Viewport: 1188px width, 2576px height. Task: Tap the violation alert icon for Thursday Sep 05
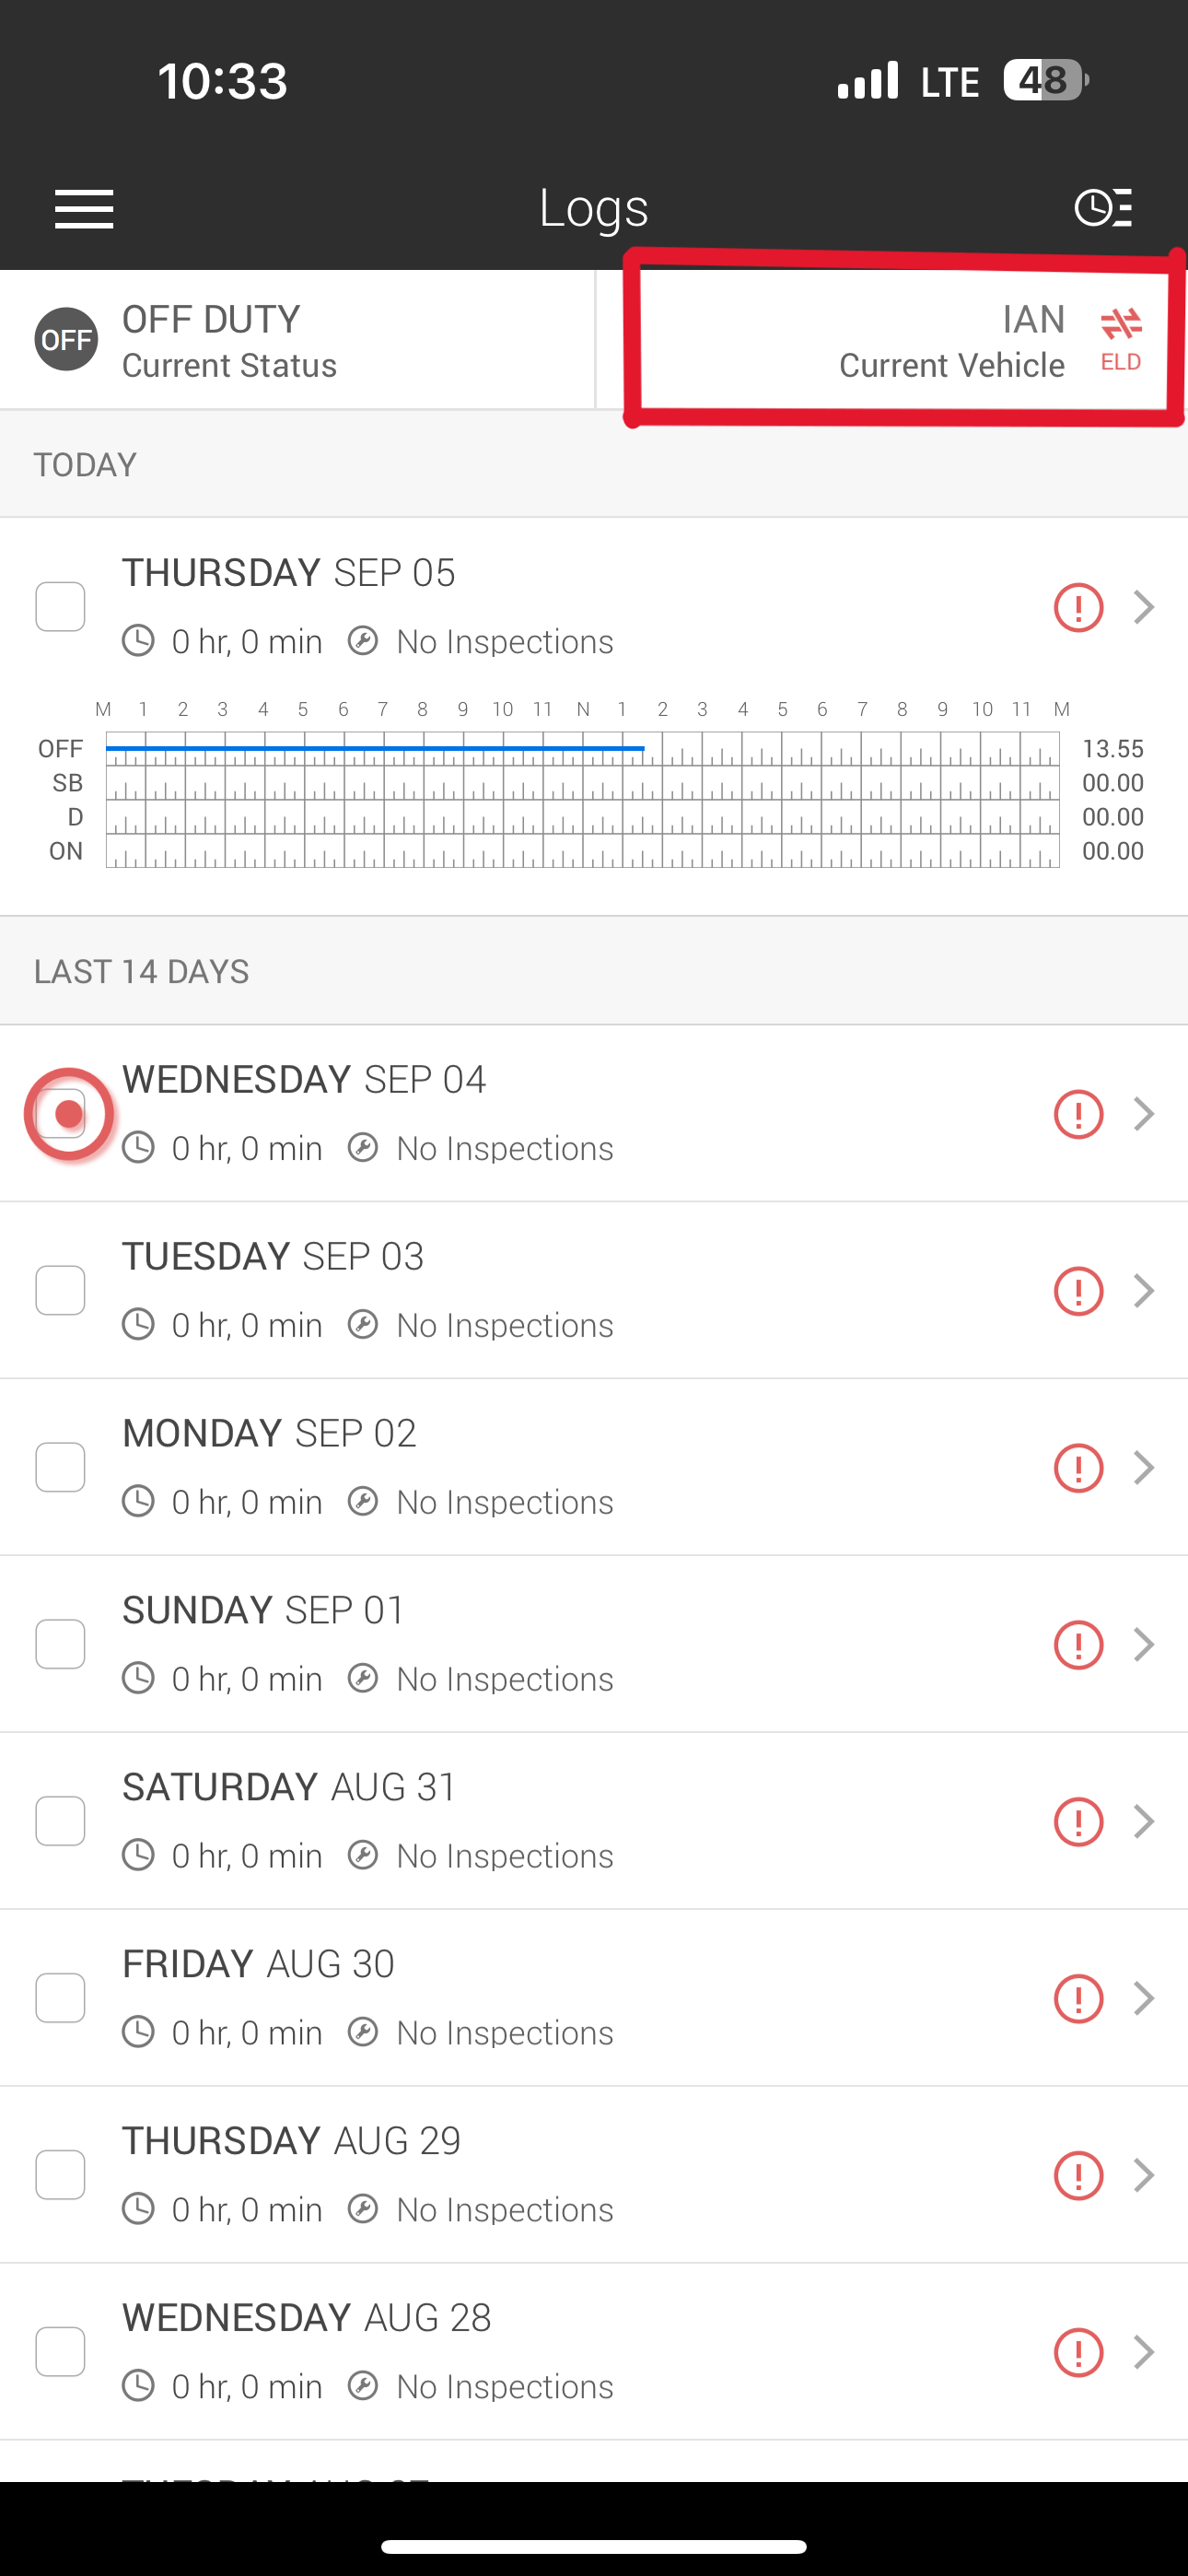1078,607
